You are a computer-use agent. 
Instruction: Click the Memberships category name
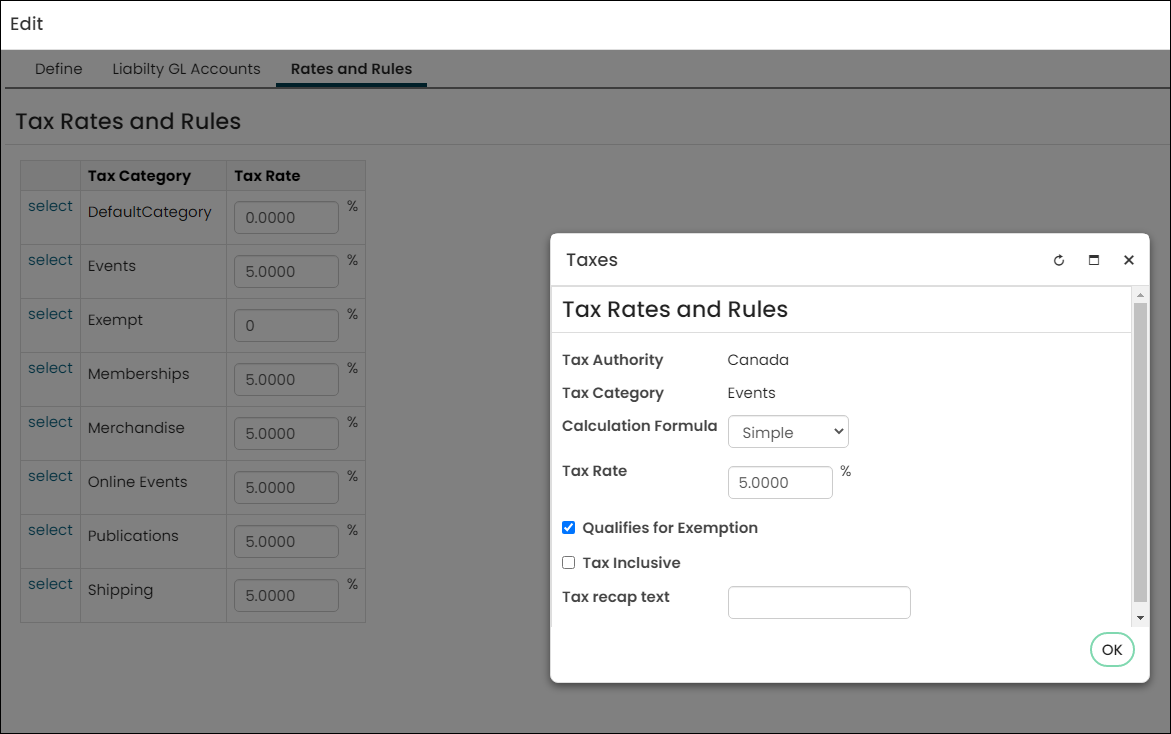(x=138, y=374)
